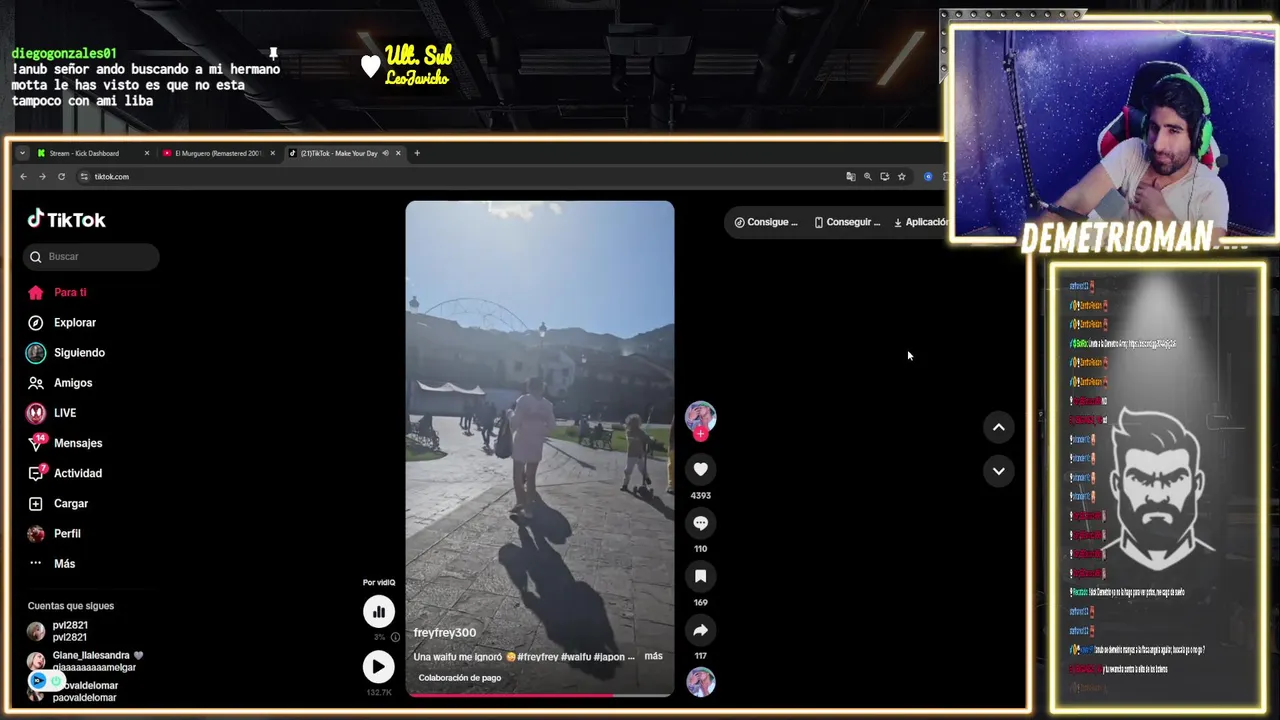Expand caption with más
The width and height of the screenshot is (1280, 720).
(653, 656)
